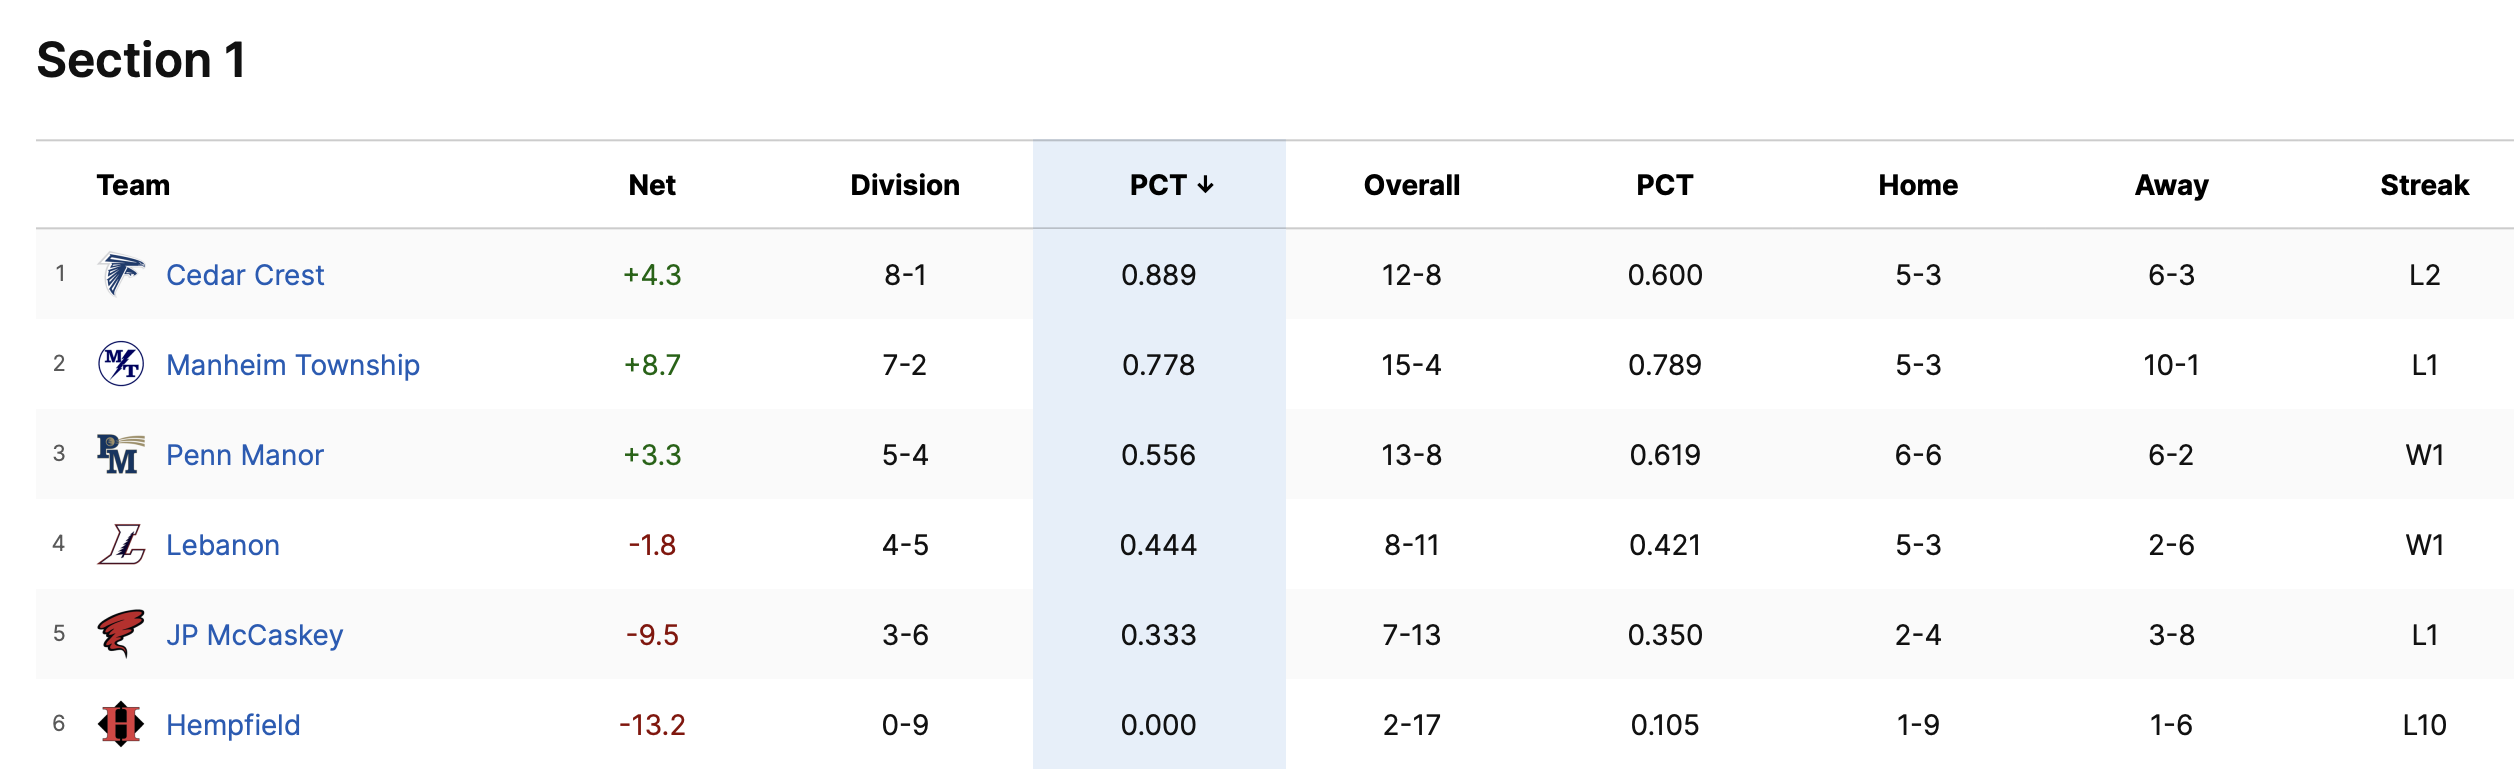Click the sort arrow beside division PCT
Viewport: 2514px width, 780px height.
pyautogui.click(x=1206, y=185)
